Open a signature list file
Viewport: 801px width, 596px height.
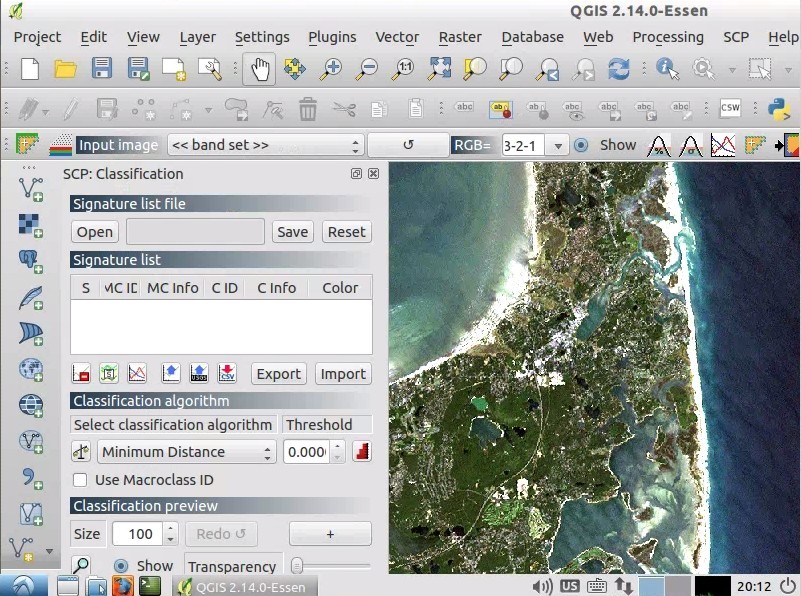93,231
